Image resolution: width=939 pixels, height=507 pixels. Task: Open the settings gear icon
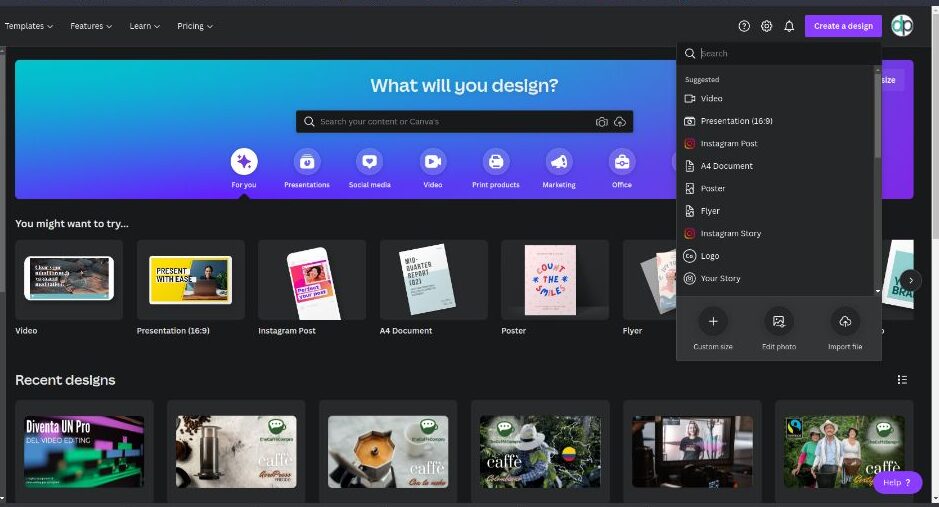pyautogui.click(x=767, y=26)
